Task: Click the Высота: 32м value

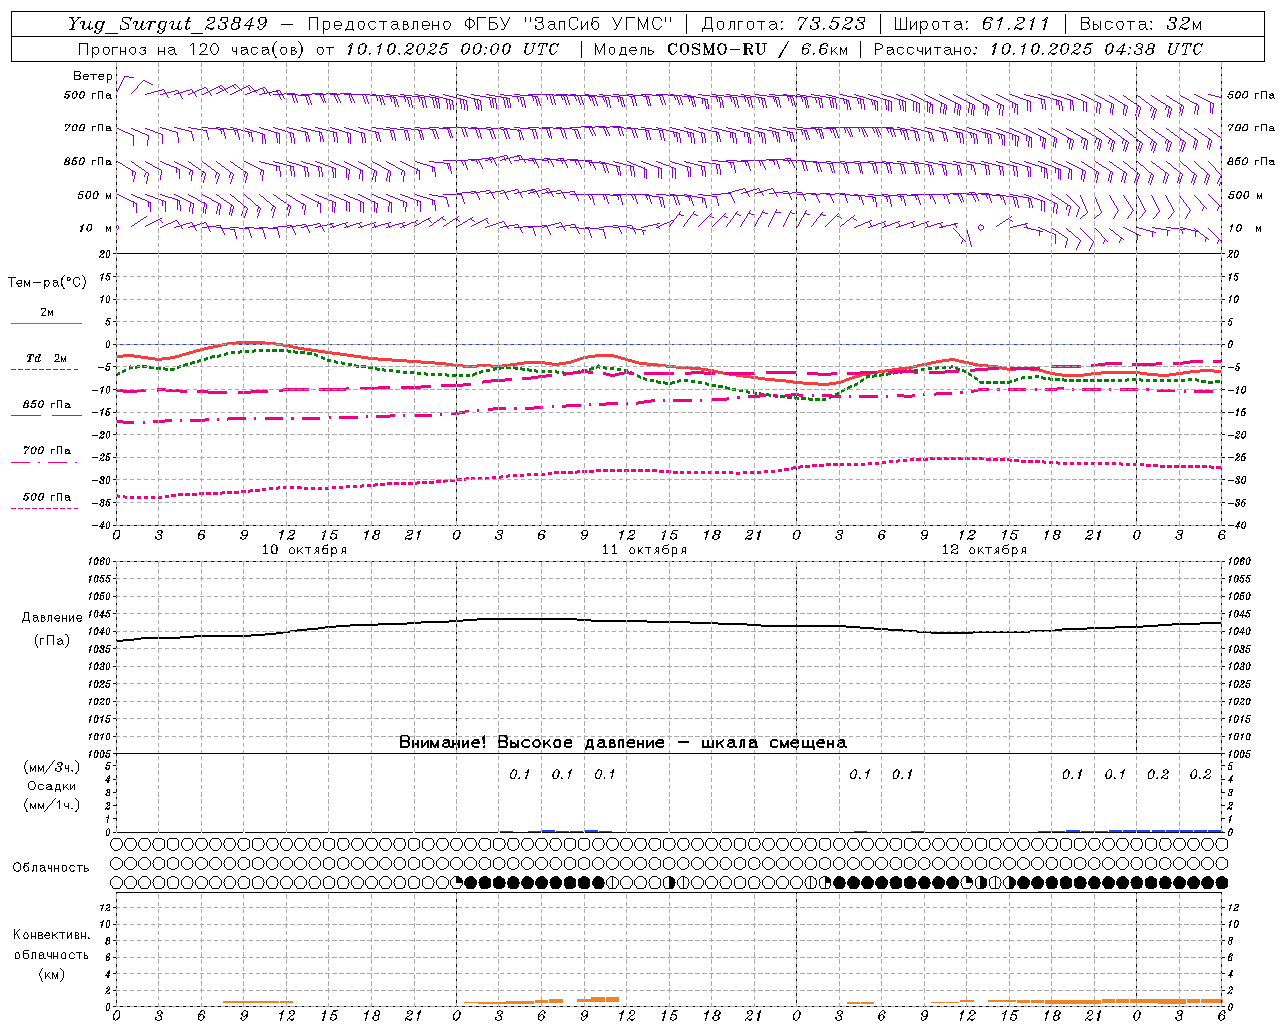Action: [1141, 24]
